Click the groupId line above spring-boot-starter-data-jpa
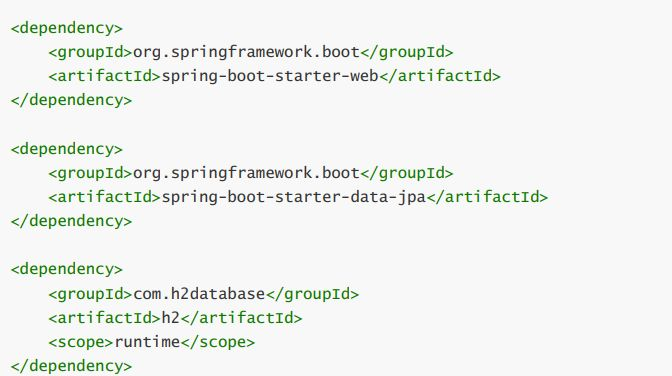This screenshot has height=376, width=672. click(x=251, y=173)
